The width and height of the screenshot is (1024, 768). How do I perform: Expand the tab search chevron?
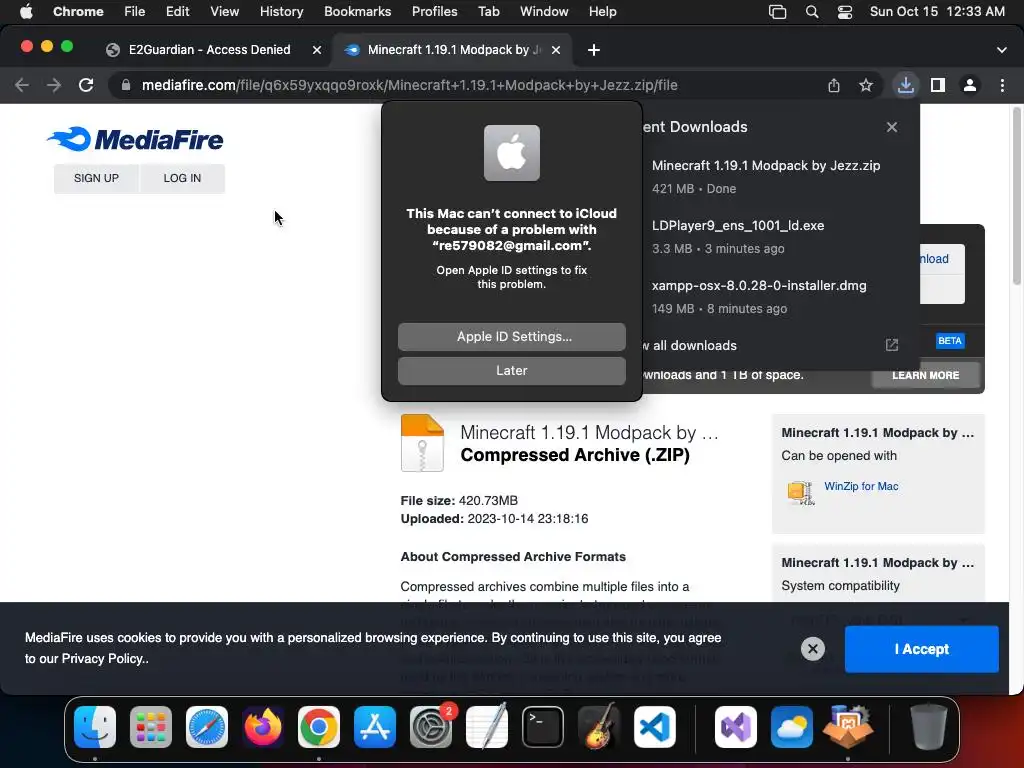[x=1002, y=50]
